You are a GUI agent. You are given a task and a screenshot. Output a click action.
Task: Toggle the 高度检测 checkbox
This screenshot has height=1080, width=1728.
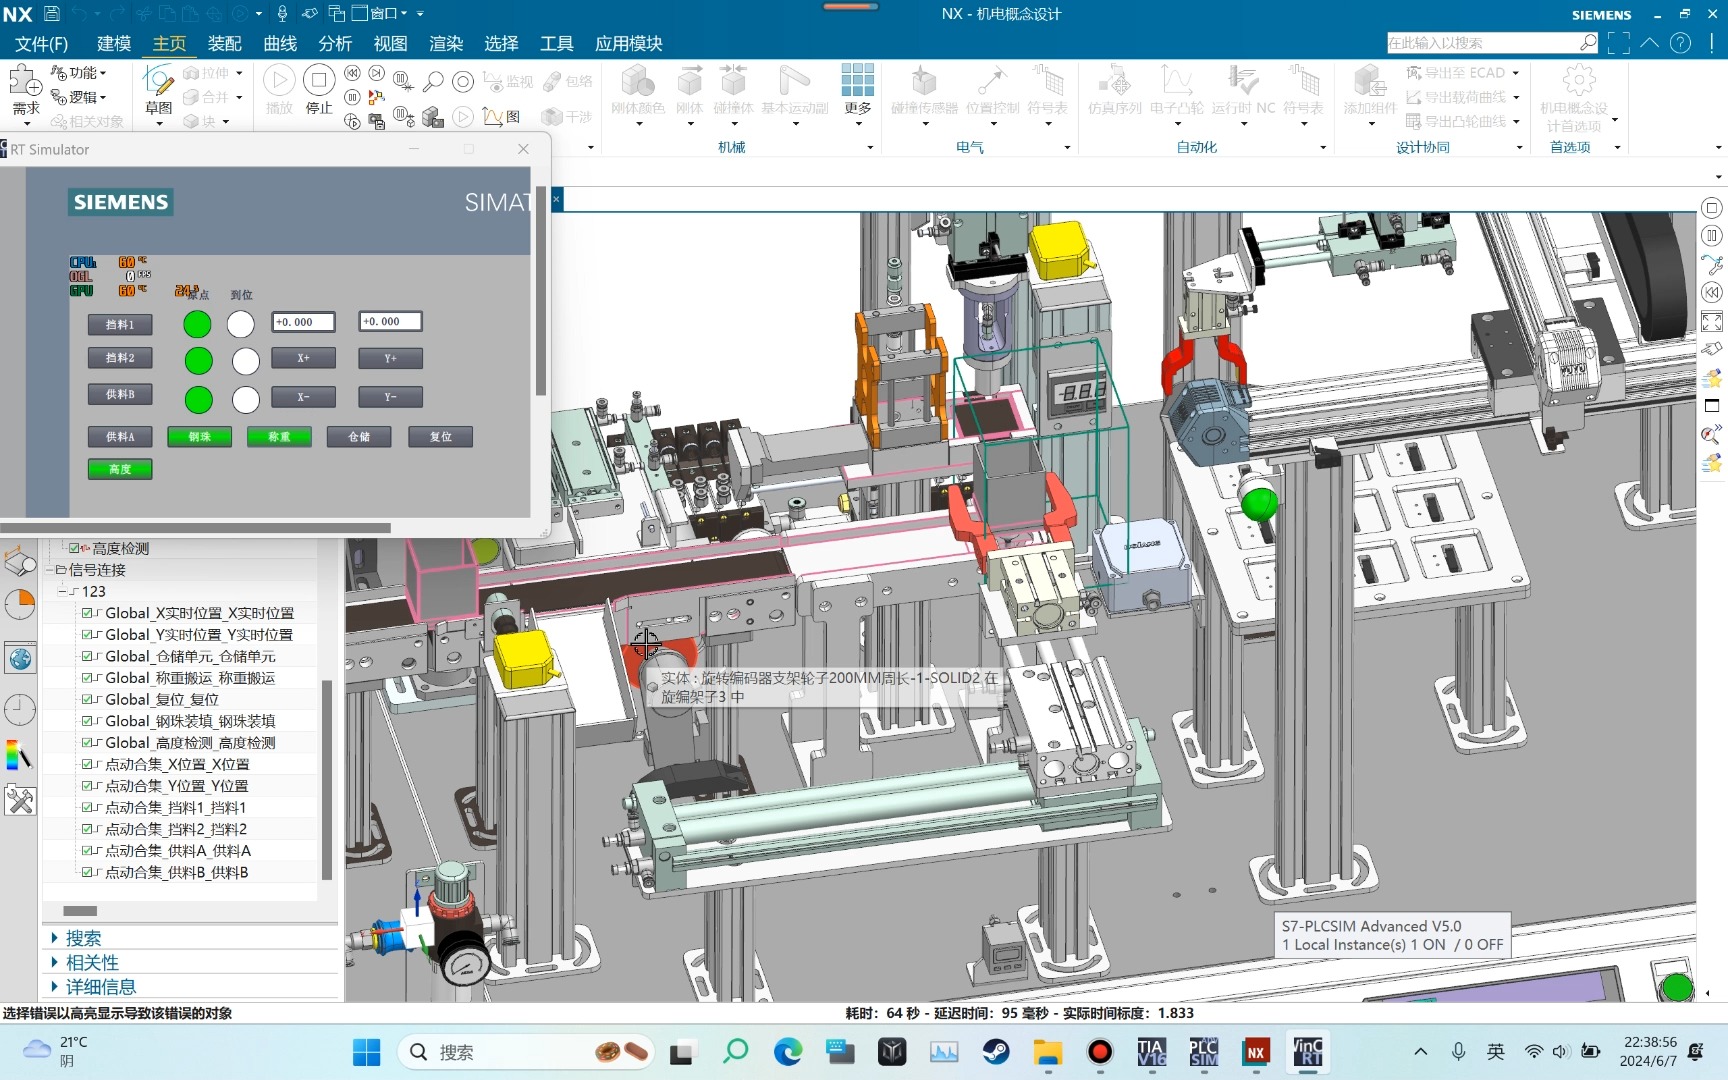pyautogui.click(x=74, y=548)
